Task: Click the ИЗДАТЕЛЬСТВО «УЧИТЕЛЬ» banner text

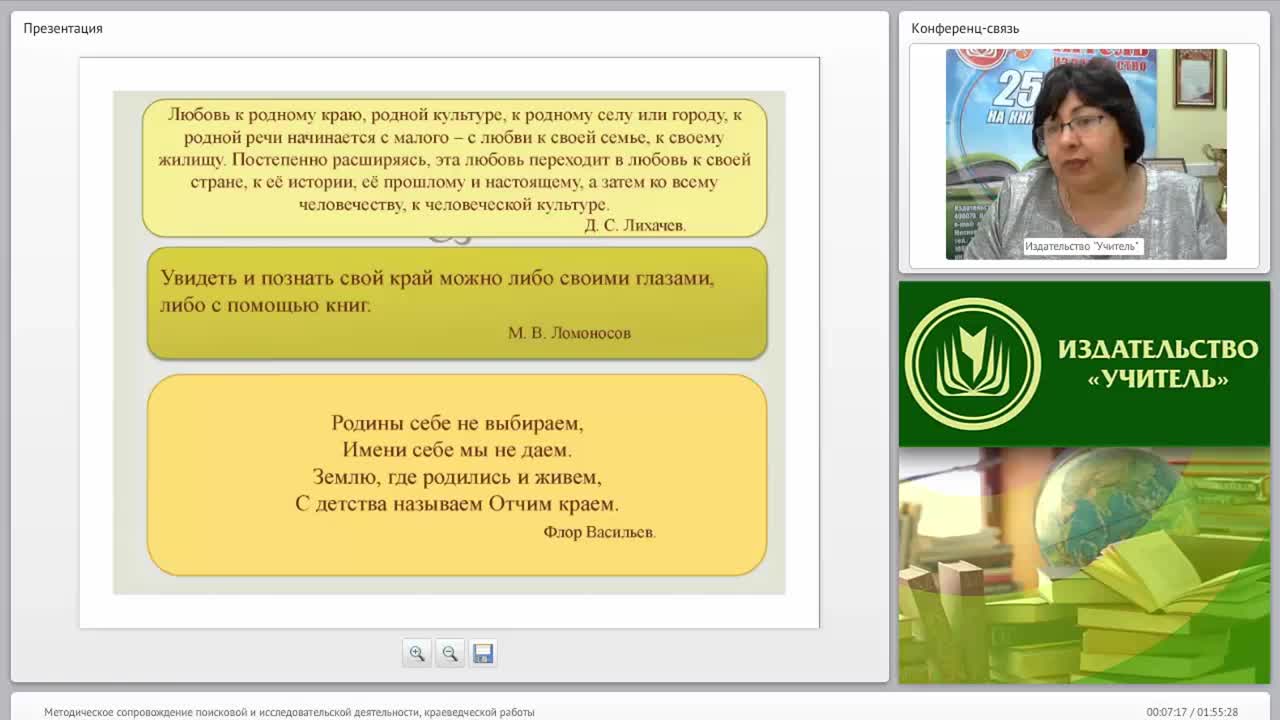Action: pos(1158,364)
